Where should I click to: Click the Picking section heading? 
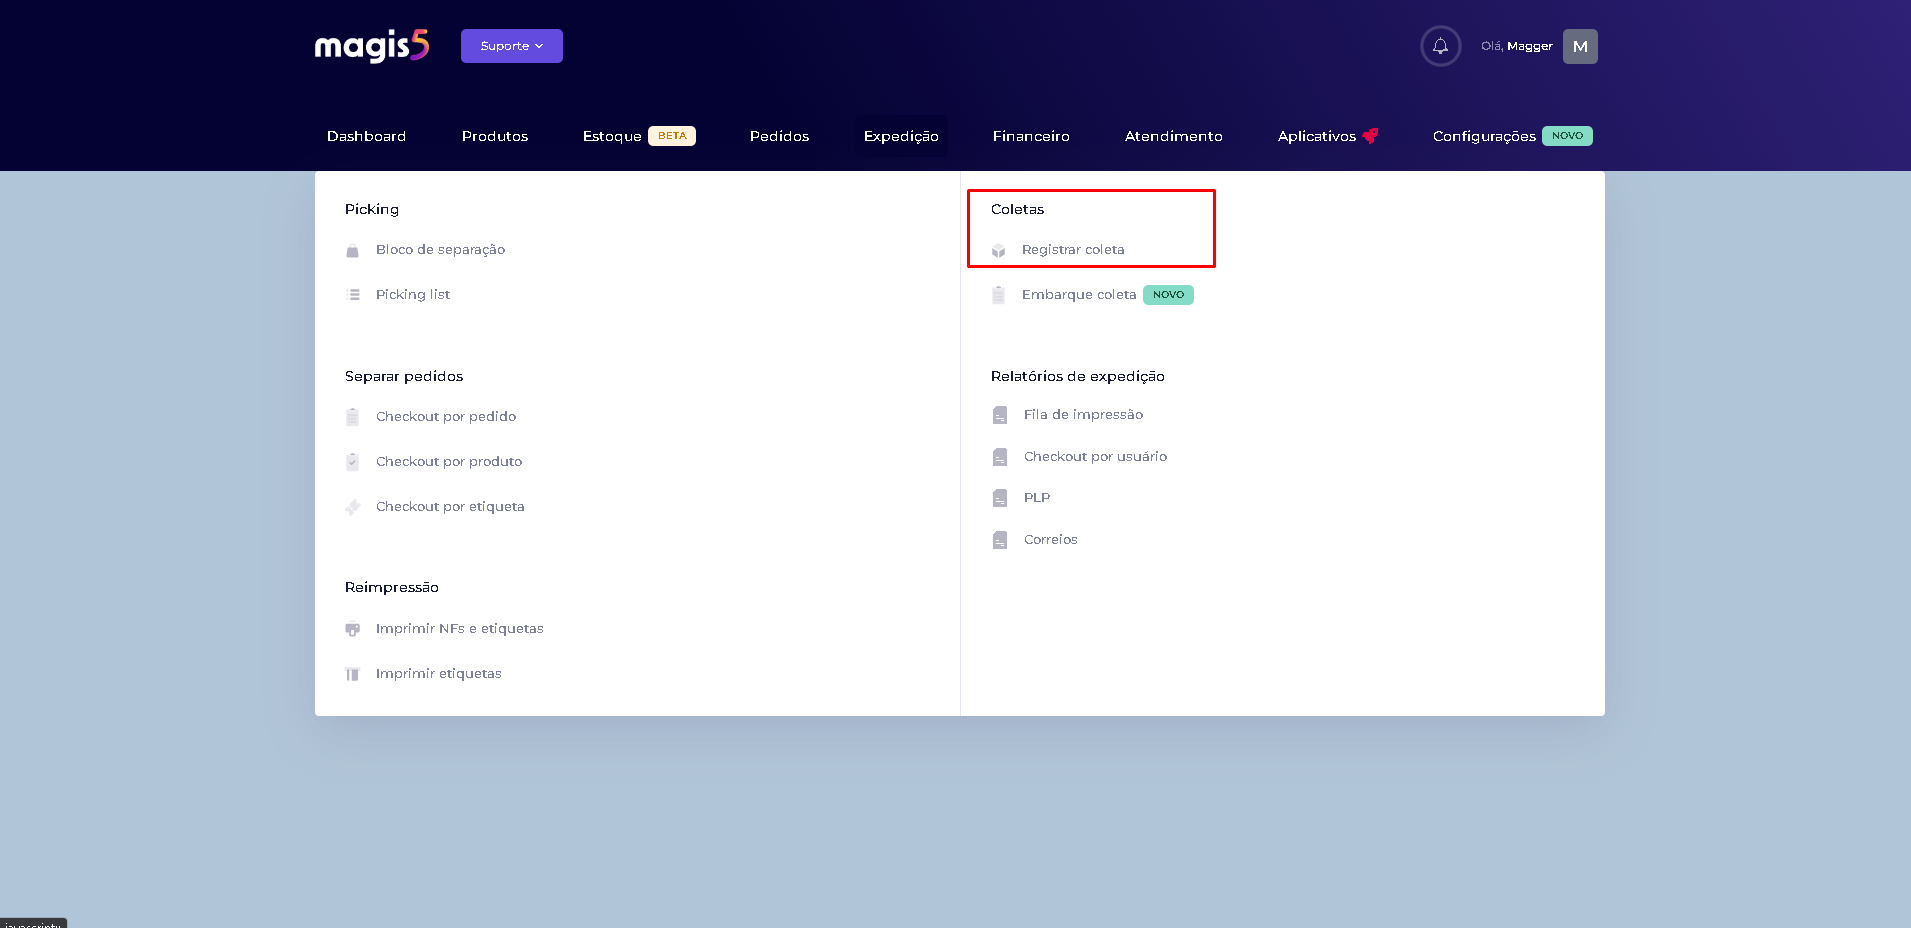coord(372,209)
